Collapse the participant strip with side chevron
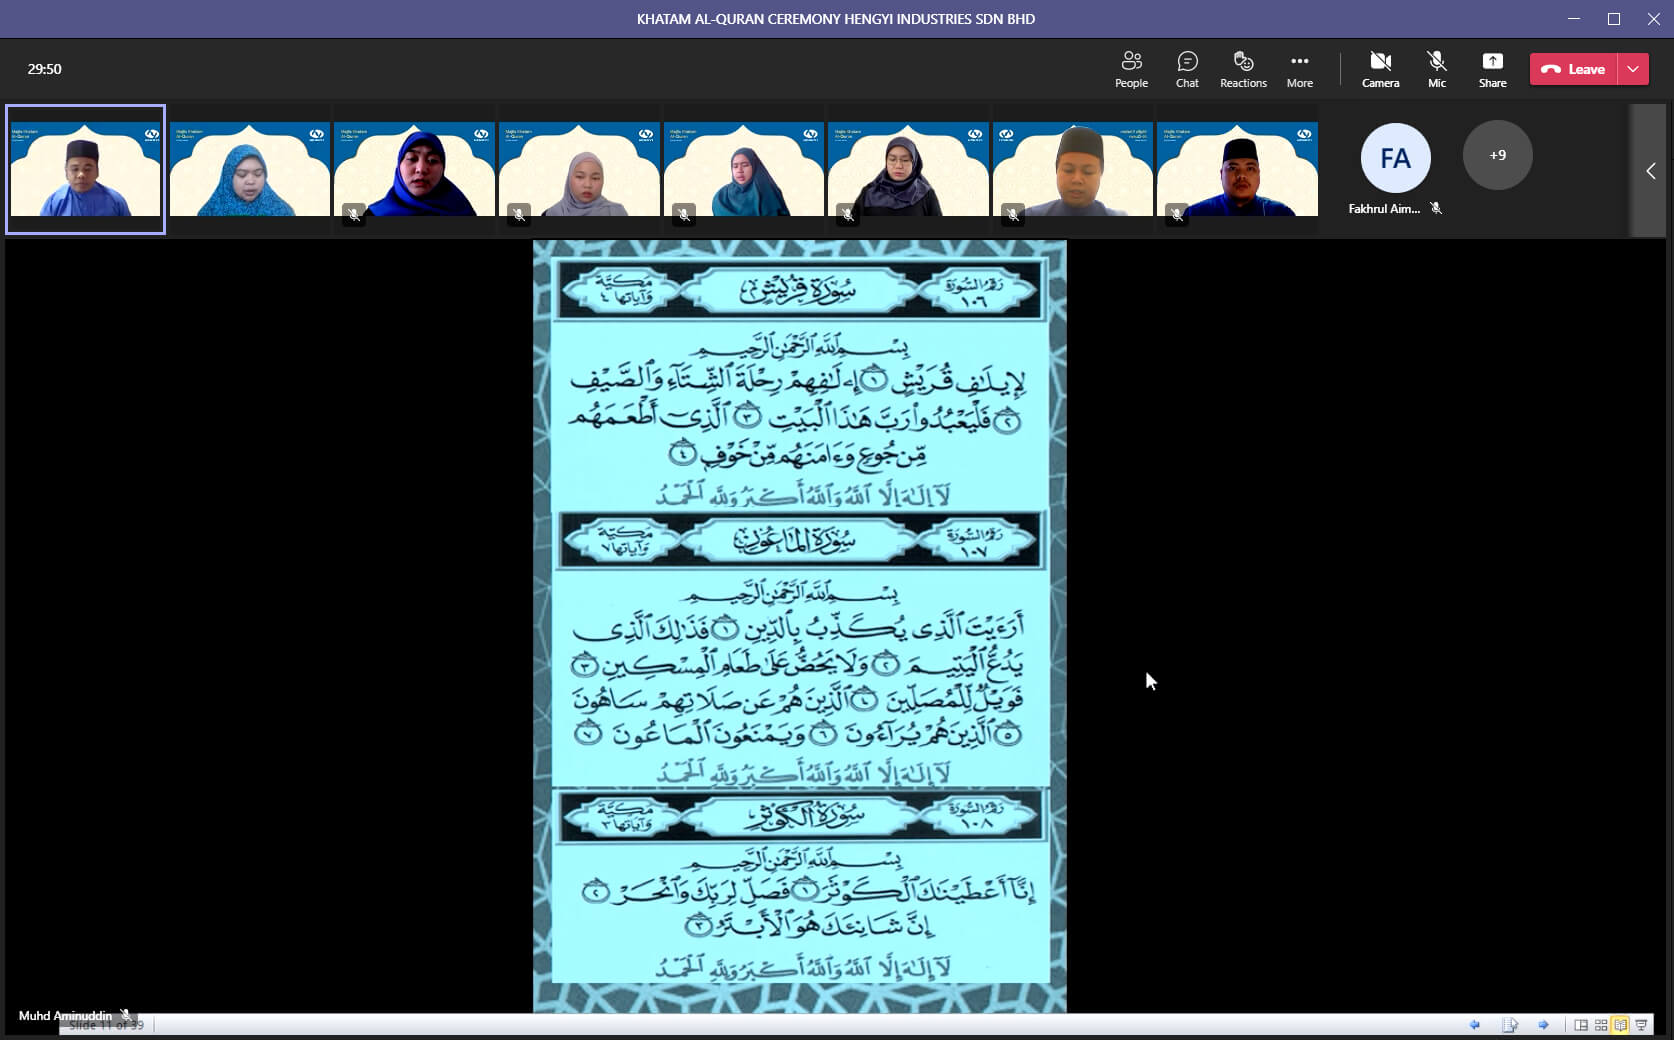This screenshot has width=1674, height=1040. pos(1650,171)
